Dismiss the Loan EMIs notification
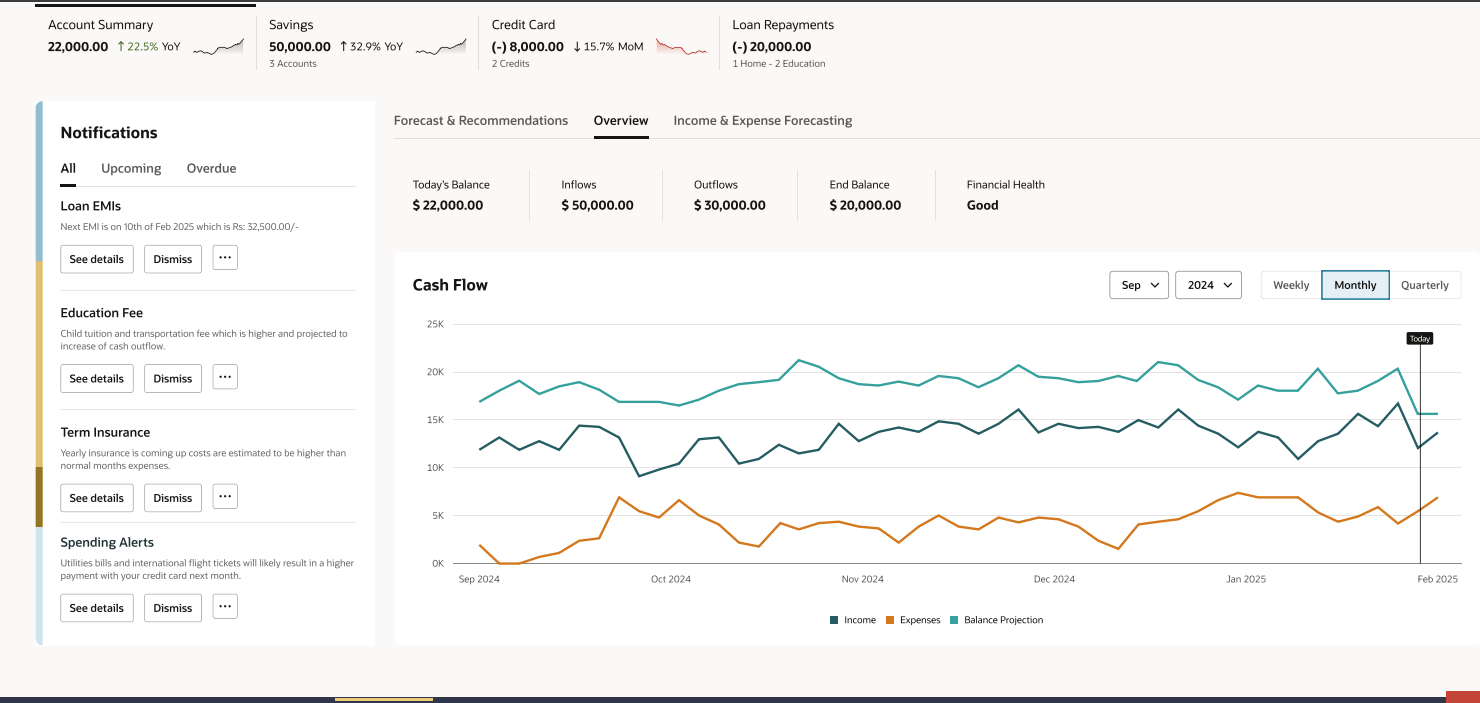 coord(173,259)
